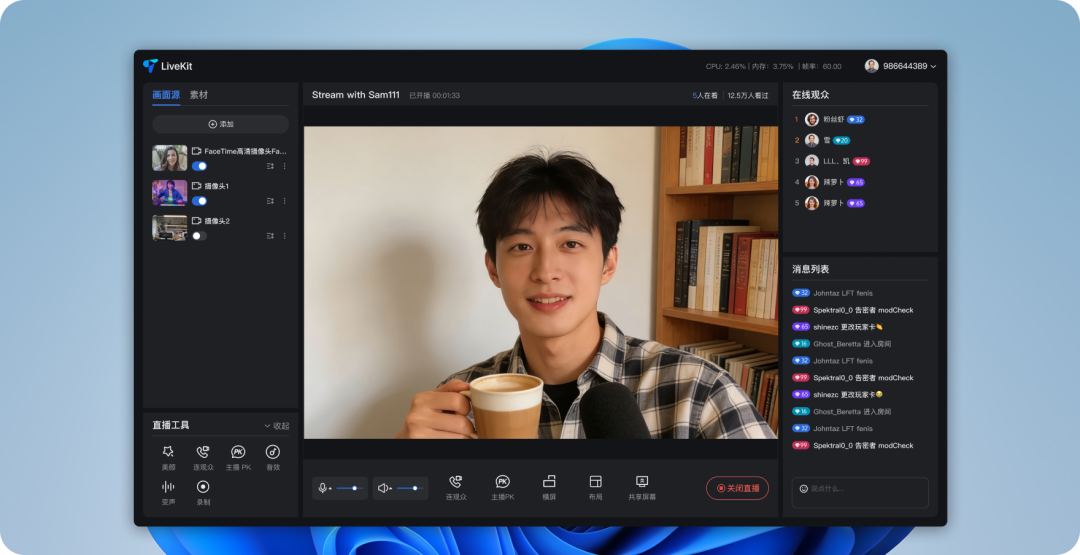Open the emoji picker in chat input
1080x555 pixels.
pyautogui.click(x=803, y=489)
